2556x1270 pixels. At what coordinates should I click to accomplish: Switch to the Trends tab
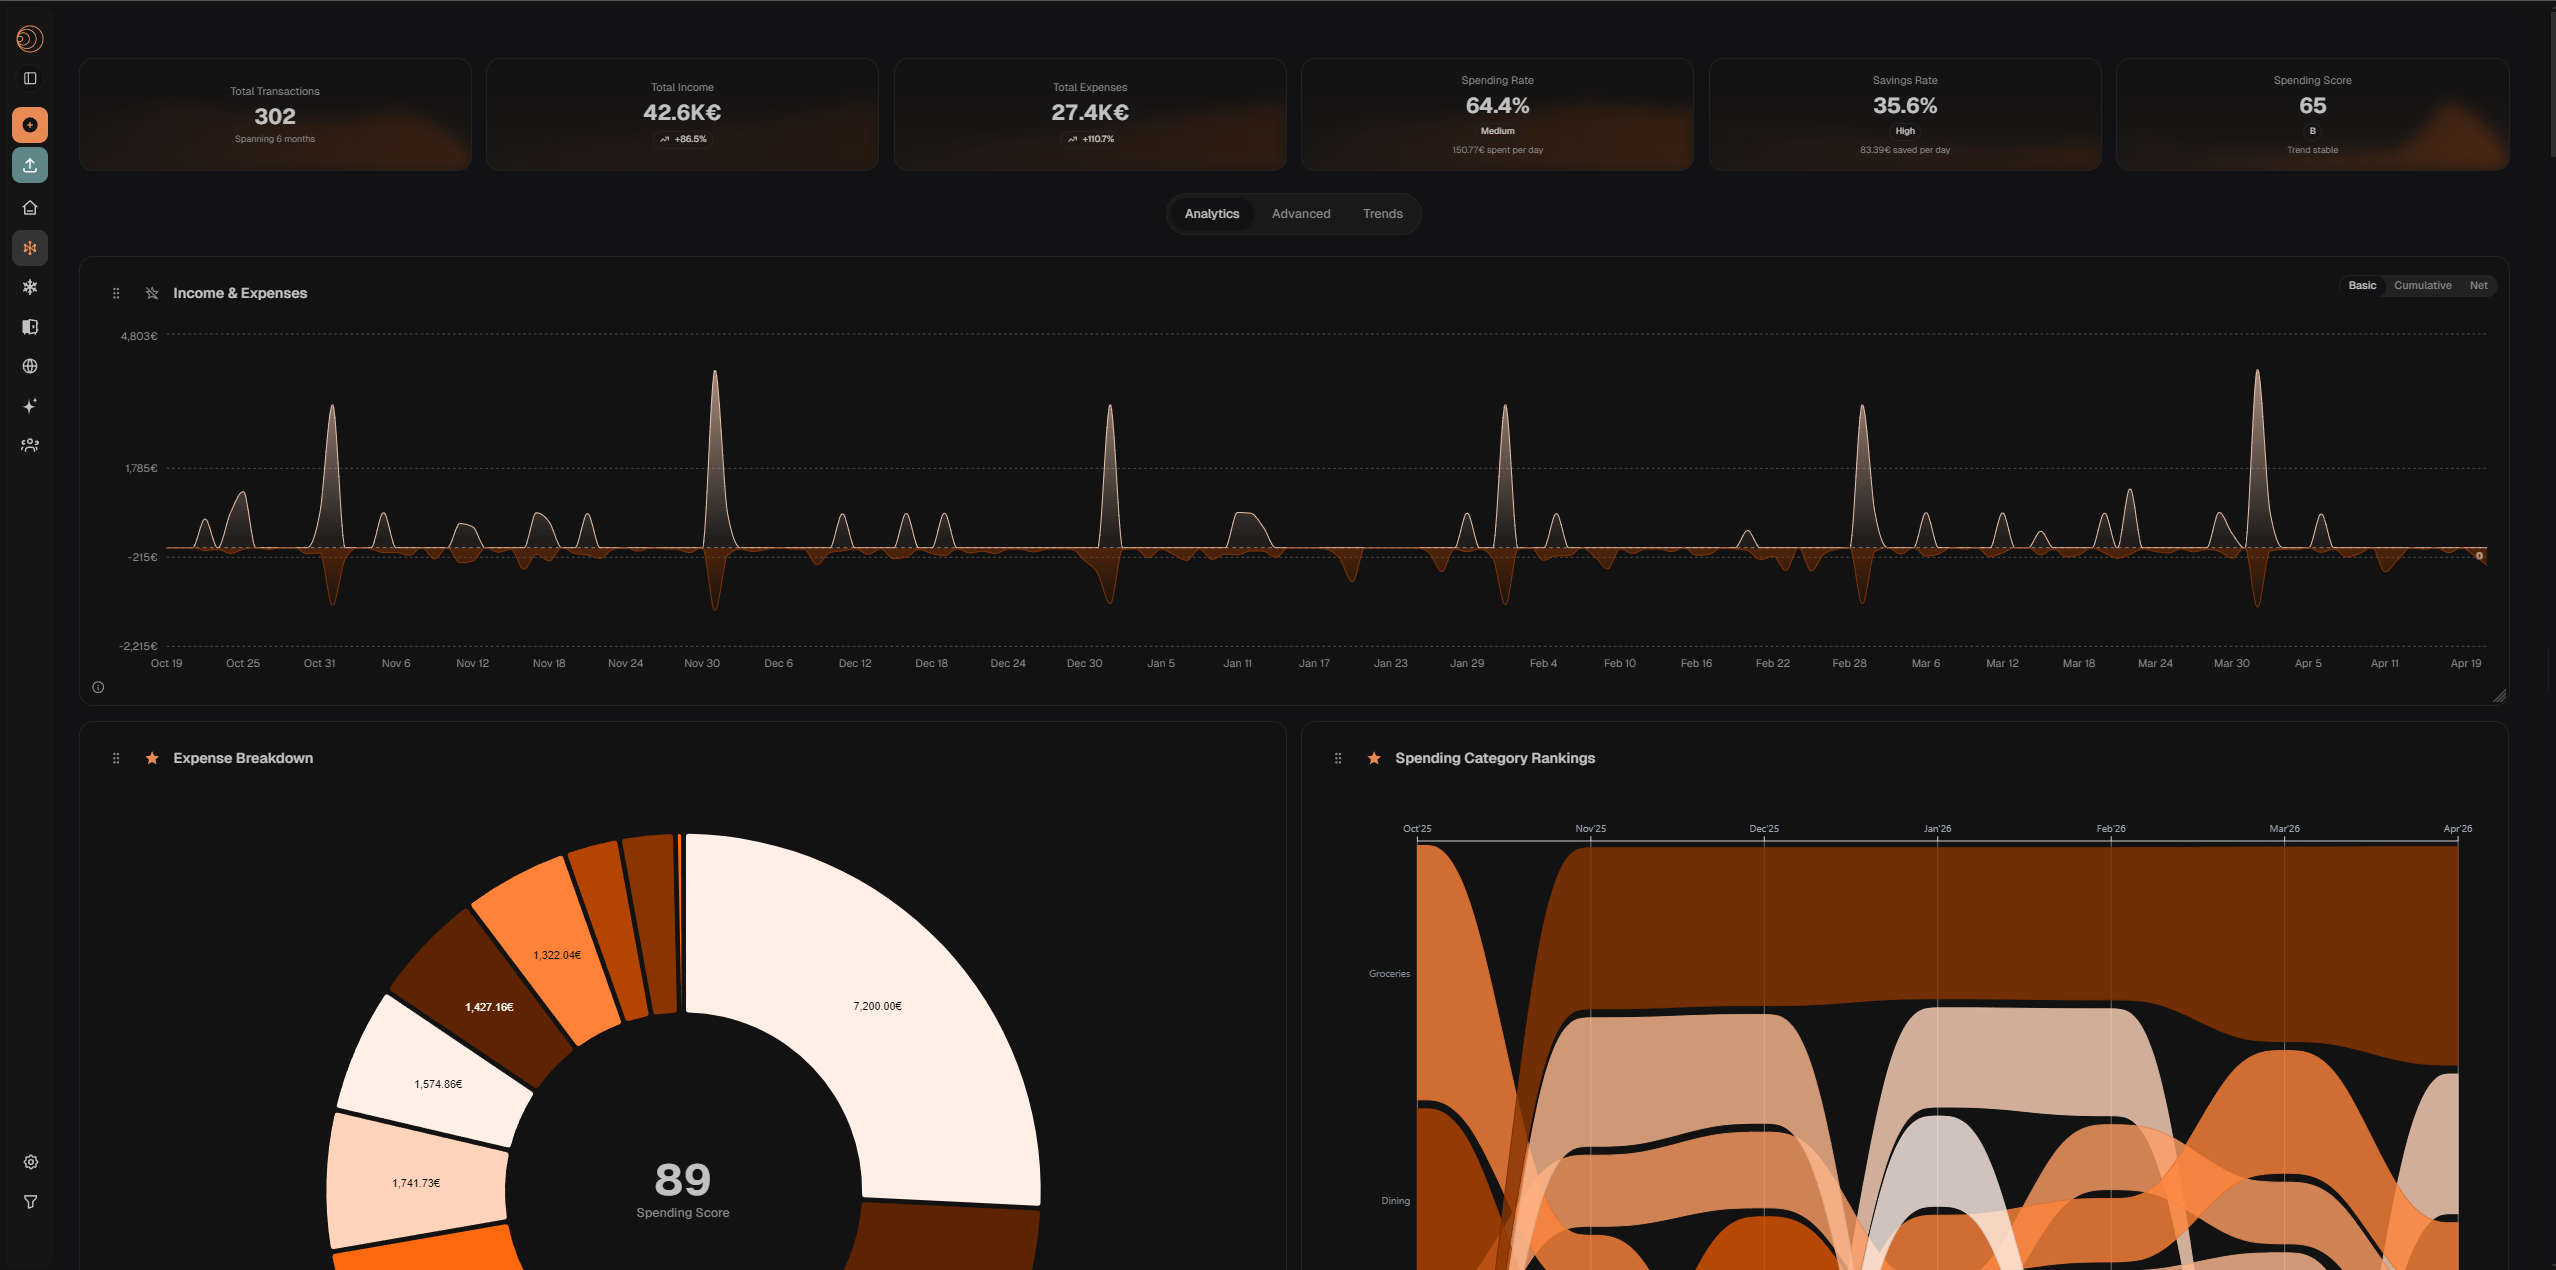tap(1382, 214)
